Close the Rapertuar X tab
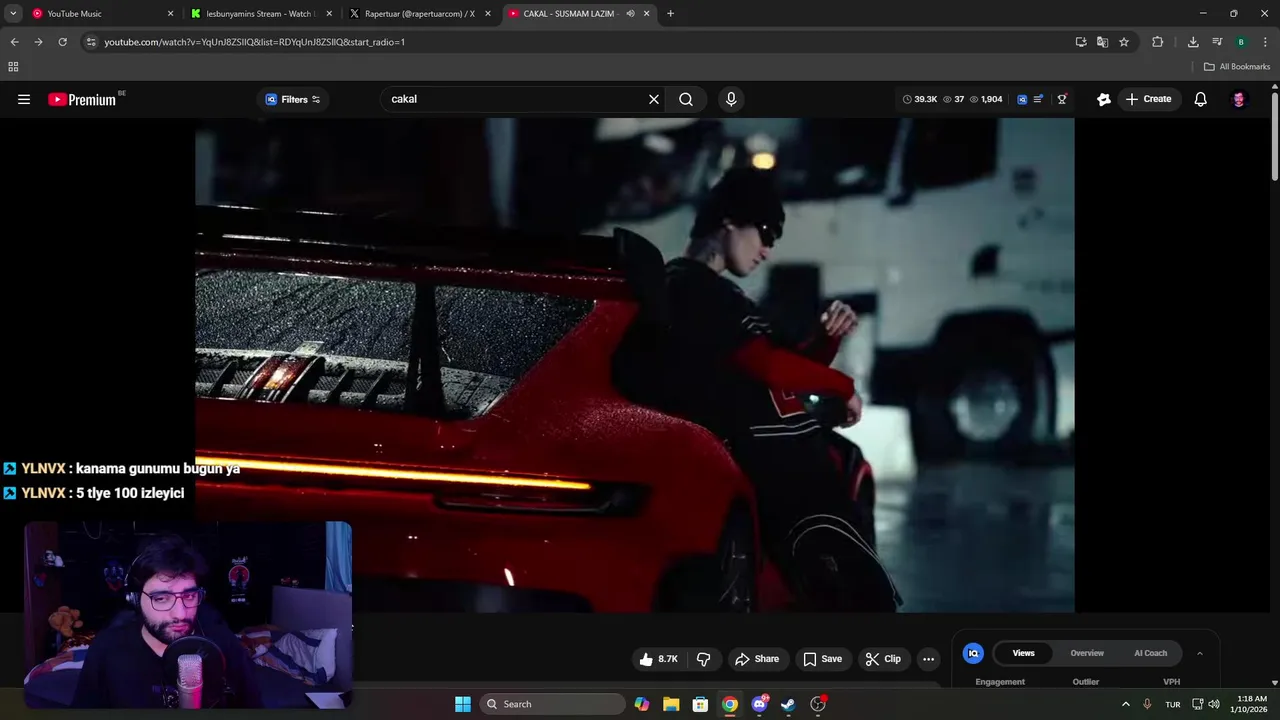 pos(488,14)
